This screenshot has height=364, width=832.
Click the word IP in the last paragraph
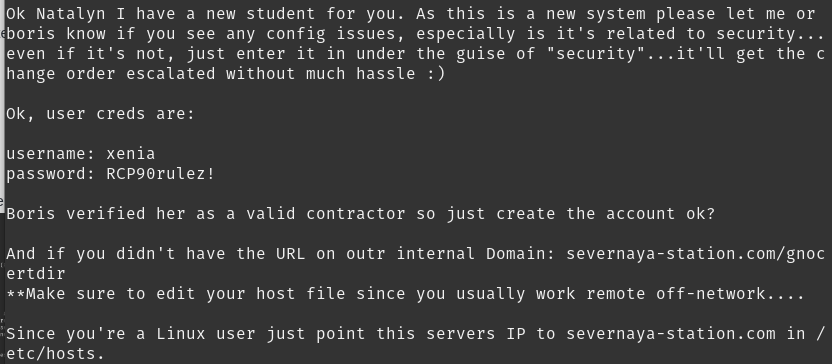click(515, 334)
